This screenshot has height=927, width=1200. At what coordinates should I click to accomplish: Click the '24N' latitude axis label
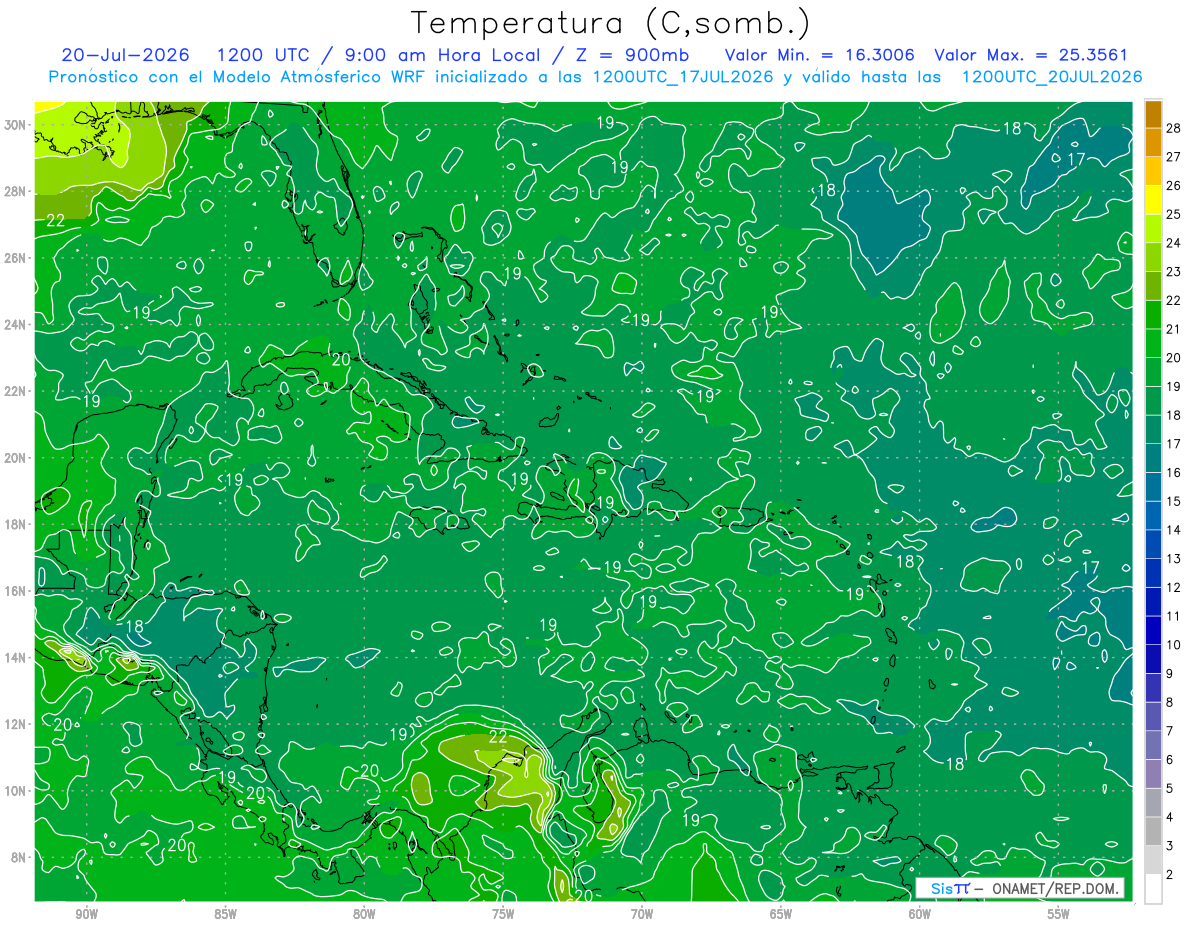coord(16,324)
